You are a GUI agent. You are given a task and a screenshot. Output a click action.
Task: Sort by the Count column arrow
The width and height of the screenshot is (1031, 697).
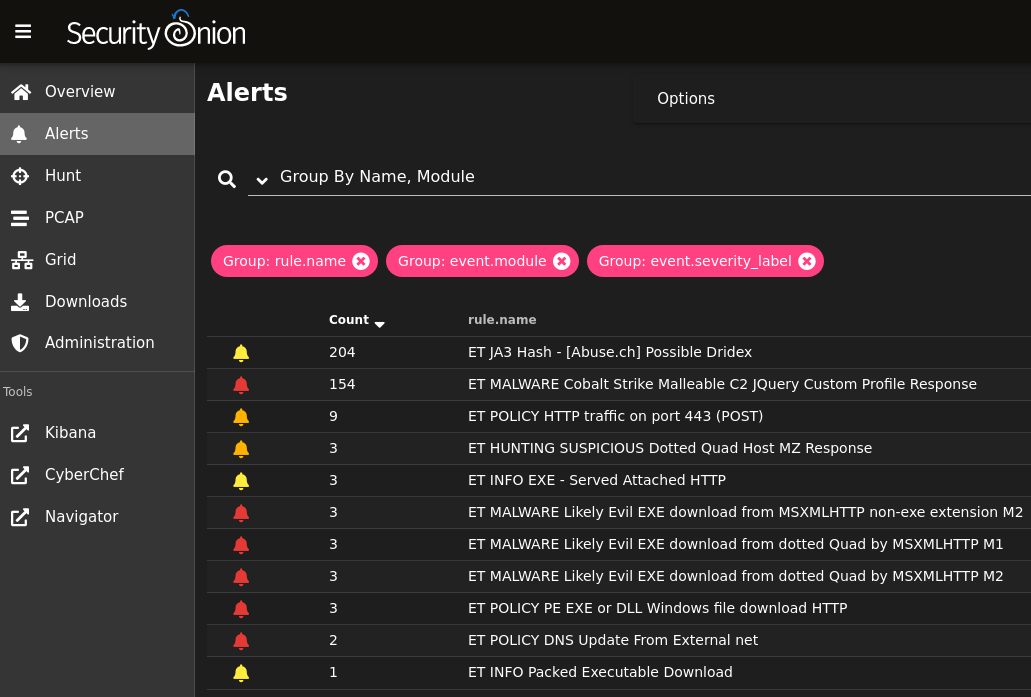pyautogui.click(x=379, y=324)
